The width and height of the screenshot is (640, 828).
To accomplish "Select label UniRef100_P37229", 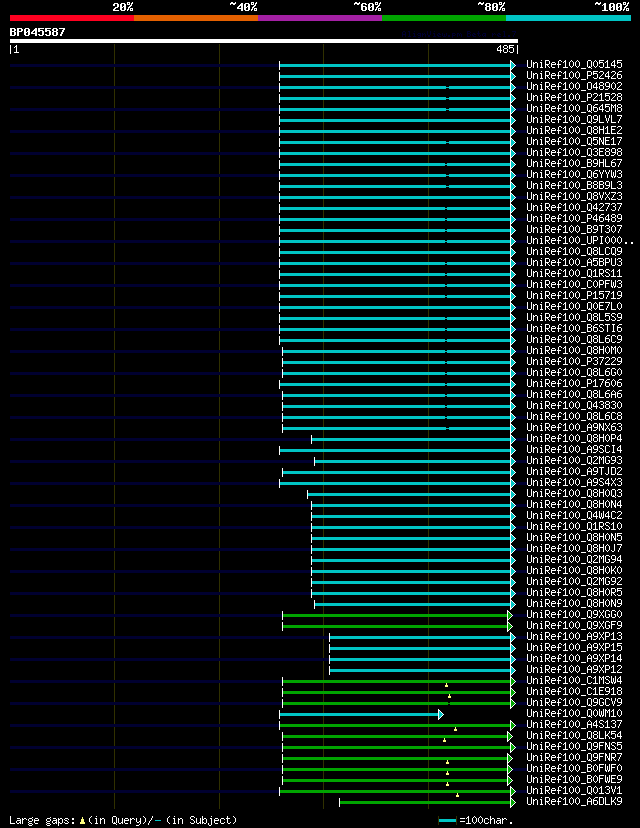I will coord(574,361).
